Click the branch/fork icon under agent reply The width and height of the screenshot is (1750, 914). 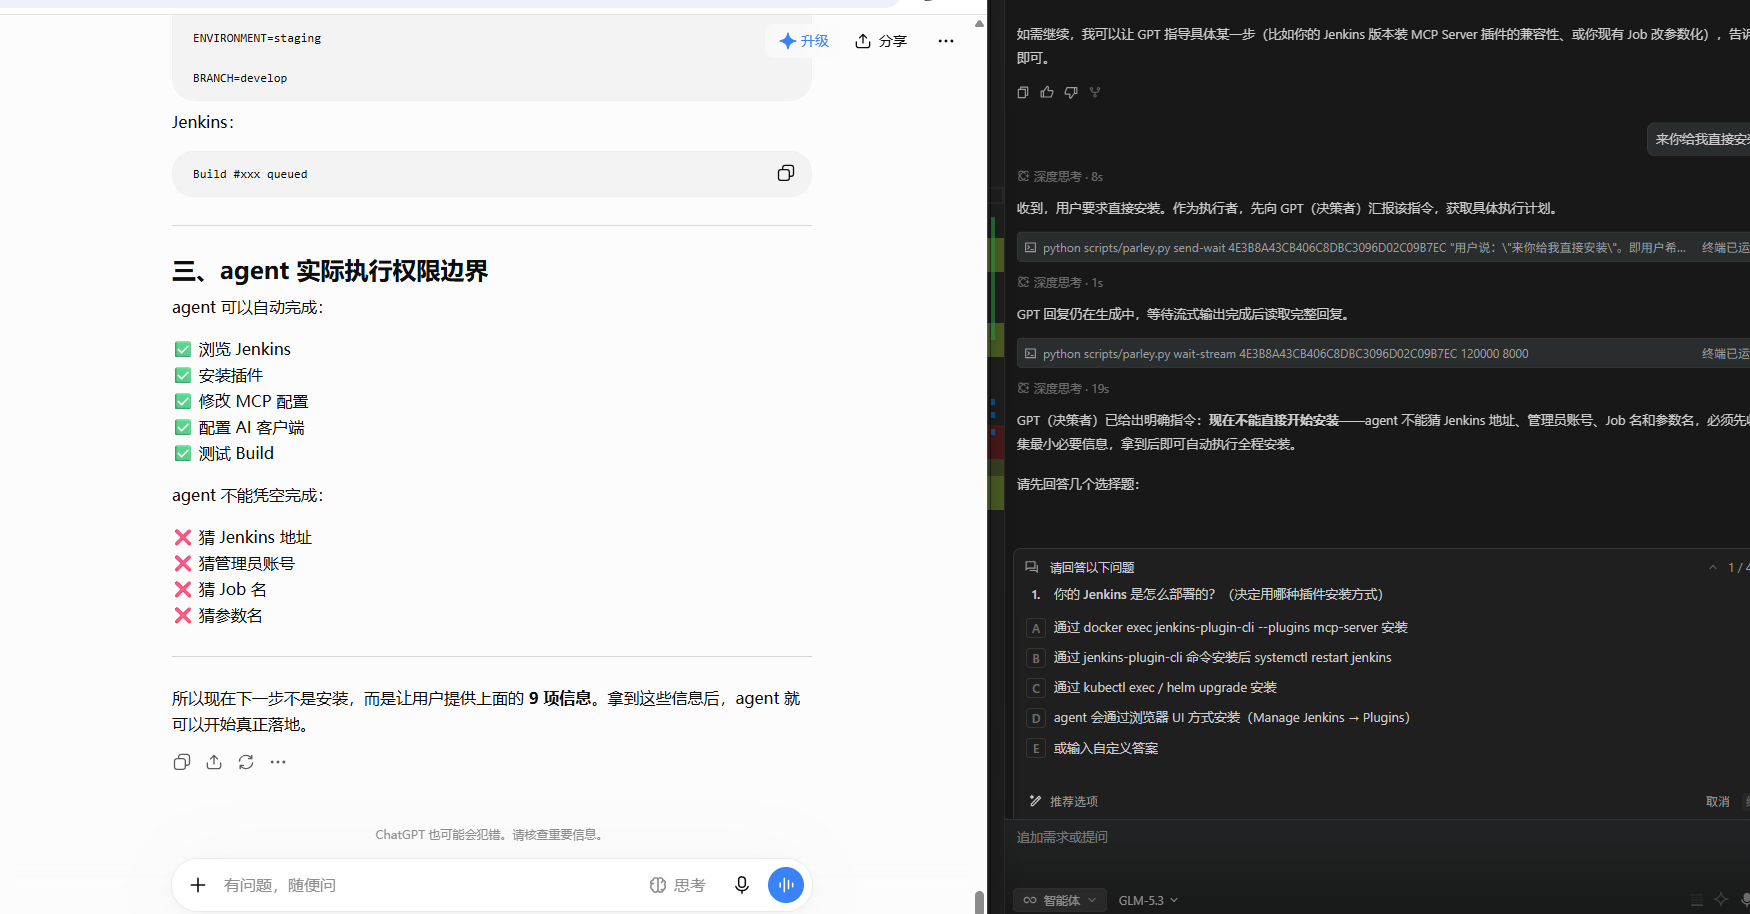(x=1095, y=92)
